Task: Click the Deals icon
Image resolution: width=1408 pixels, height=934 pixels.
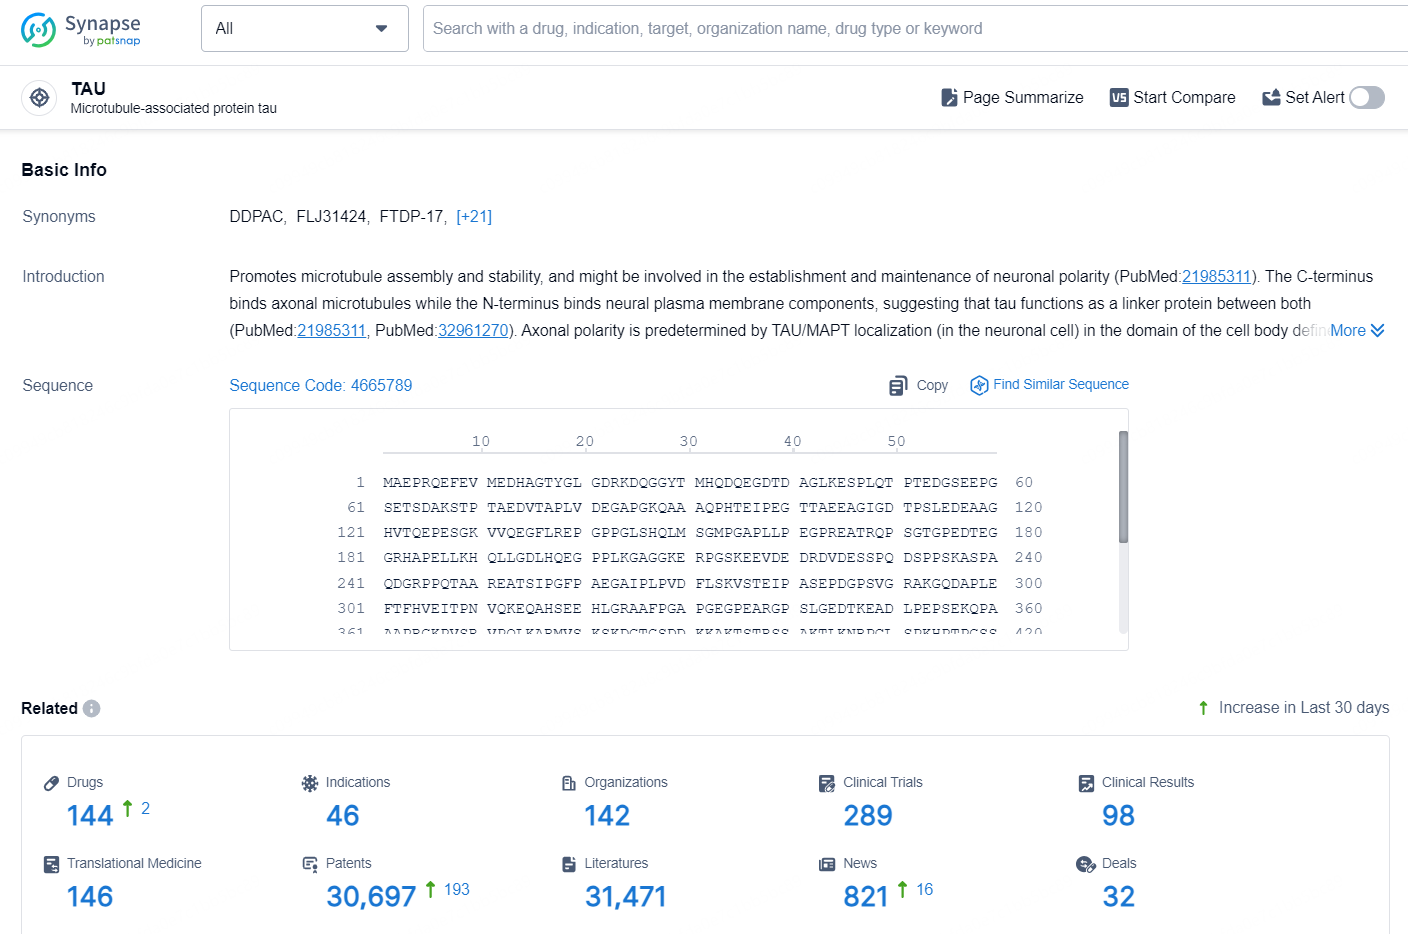Action: click(1085, 864)
